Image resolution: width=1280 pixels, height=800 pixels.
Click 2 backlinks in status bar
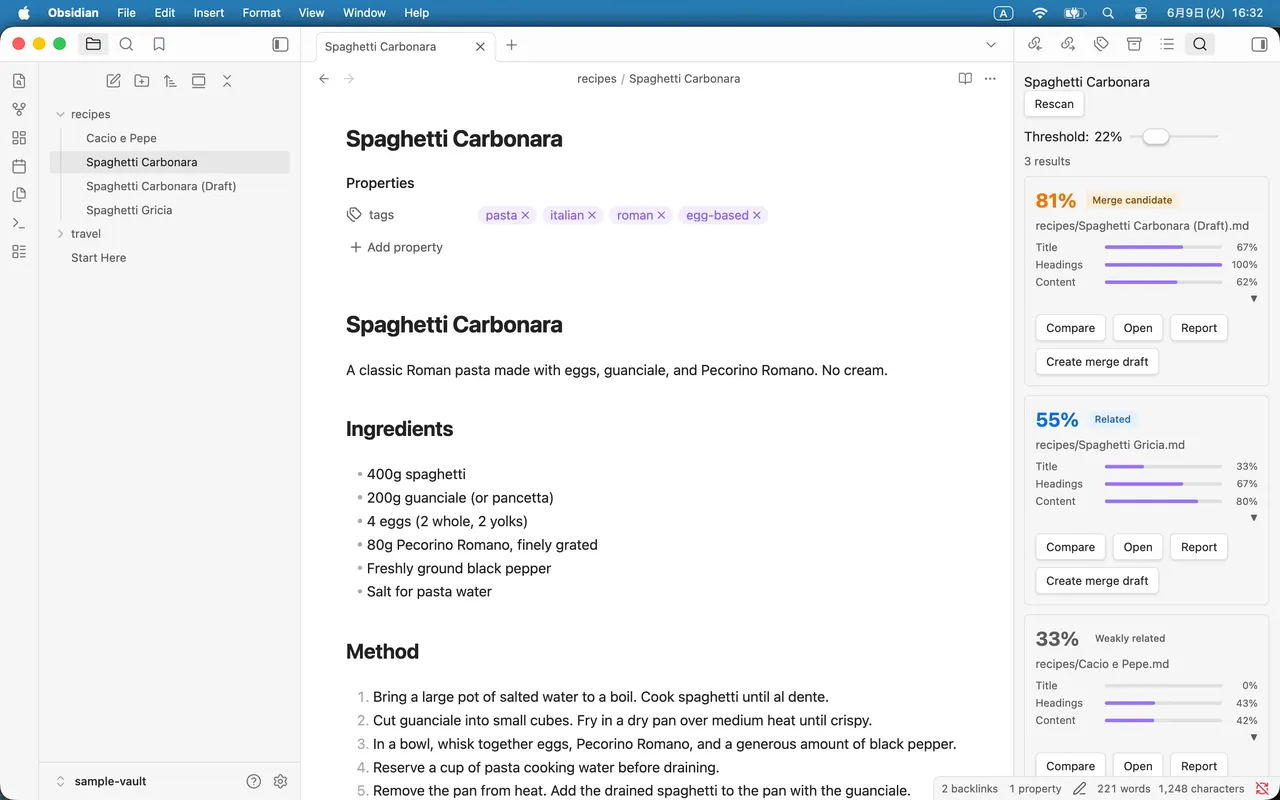click(970, 789)
